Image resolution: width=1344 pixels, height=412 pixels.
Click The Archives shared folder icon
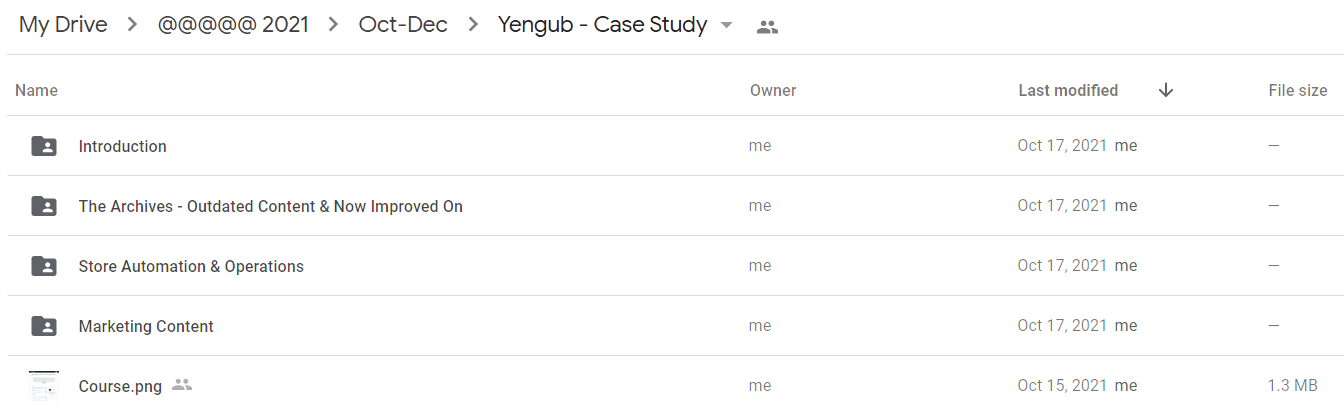tap(44, 206)
